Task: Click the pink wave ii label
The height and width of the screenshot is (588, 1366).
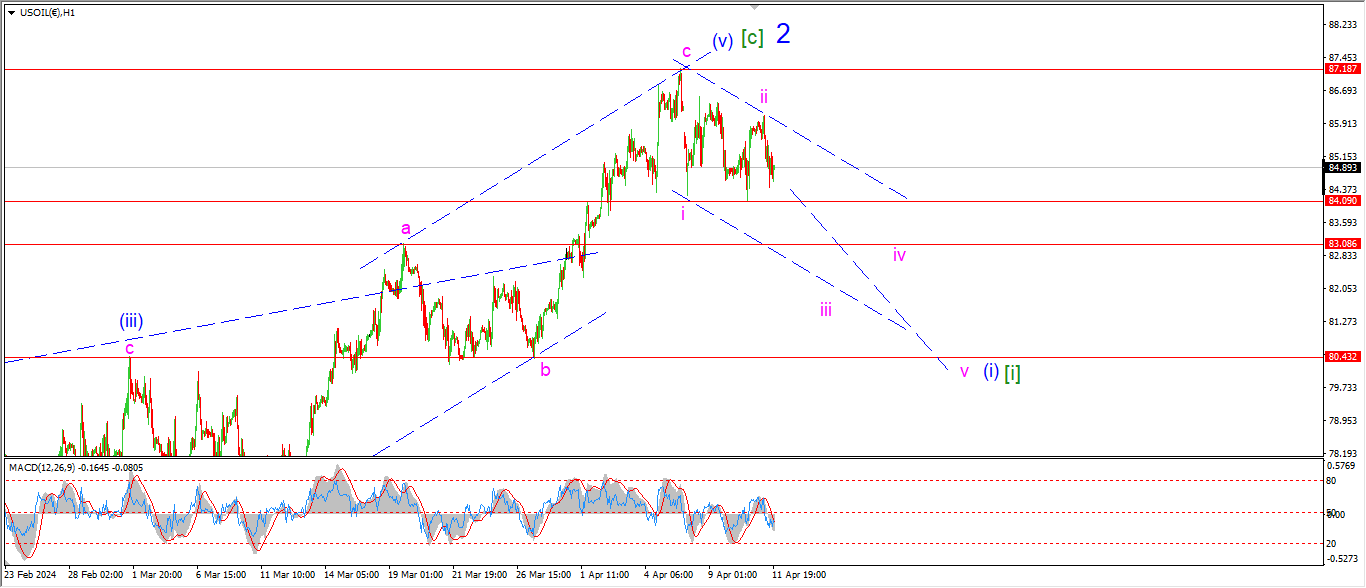Action: coord(763,96)
